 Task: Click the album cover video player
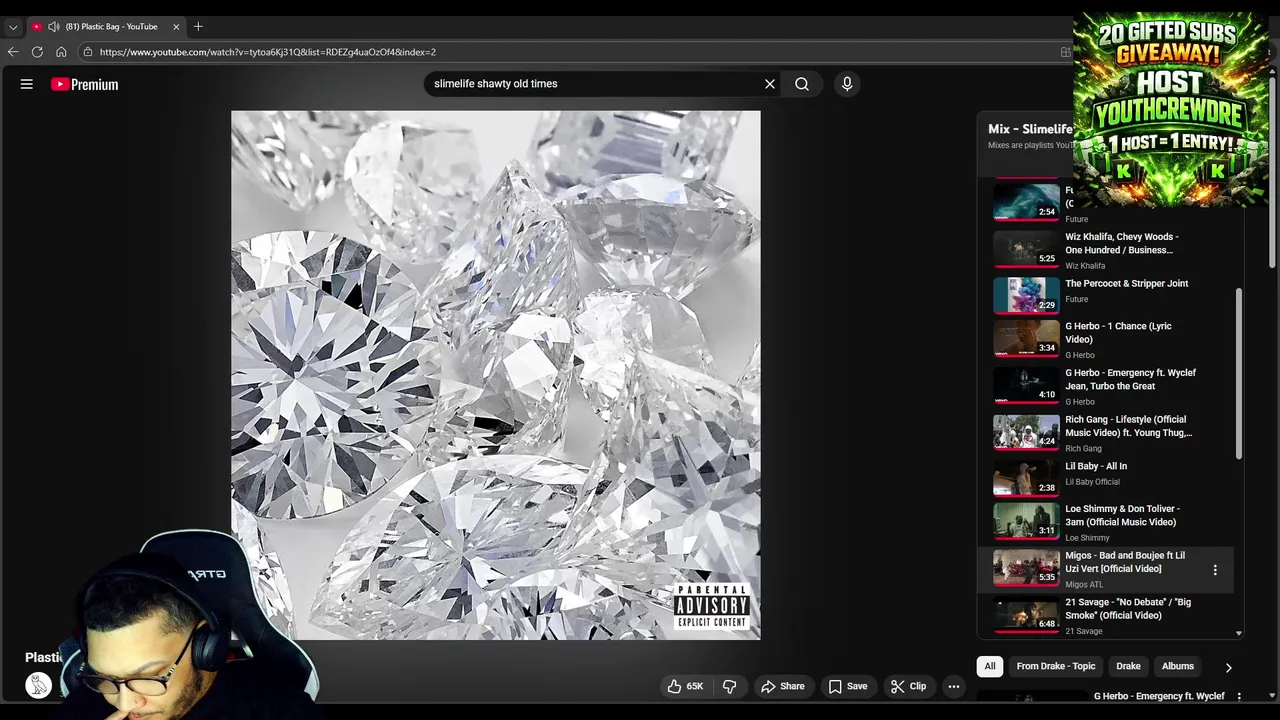coord(496,375)
